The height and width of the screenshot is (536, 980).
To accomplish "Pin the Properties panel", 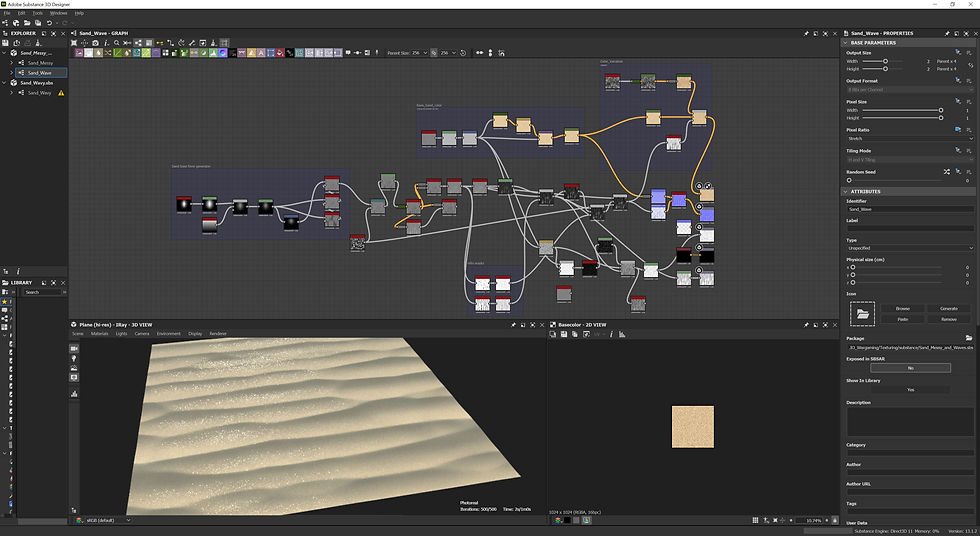I will coord(947,33).
